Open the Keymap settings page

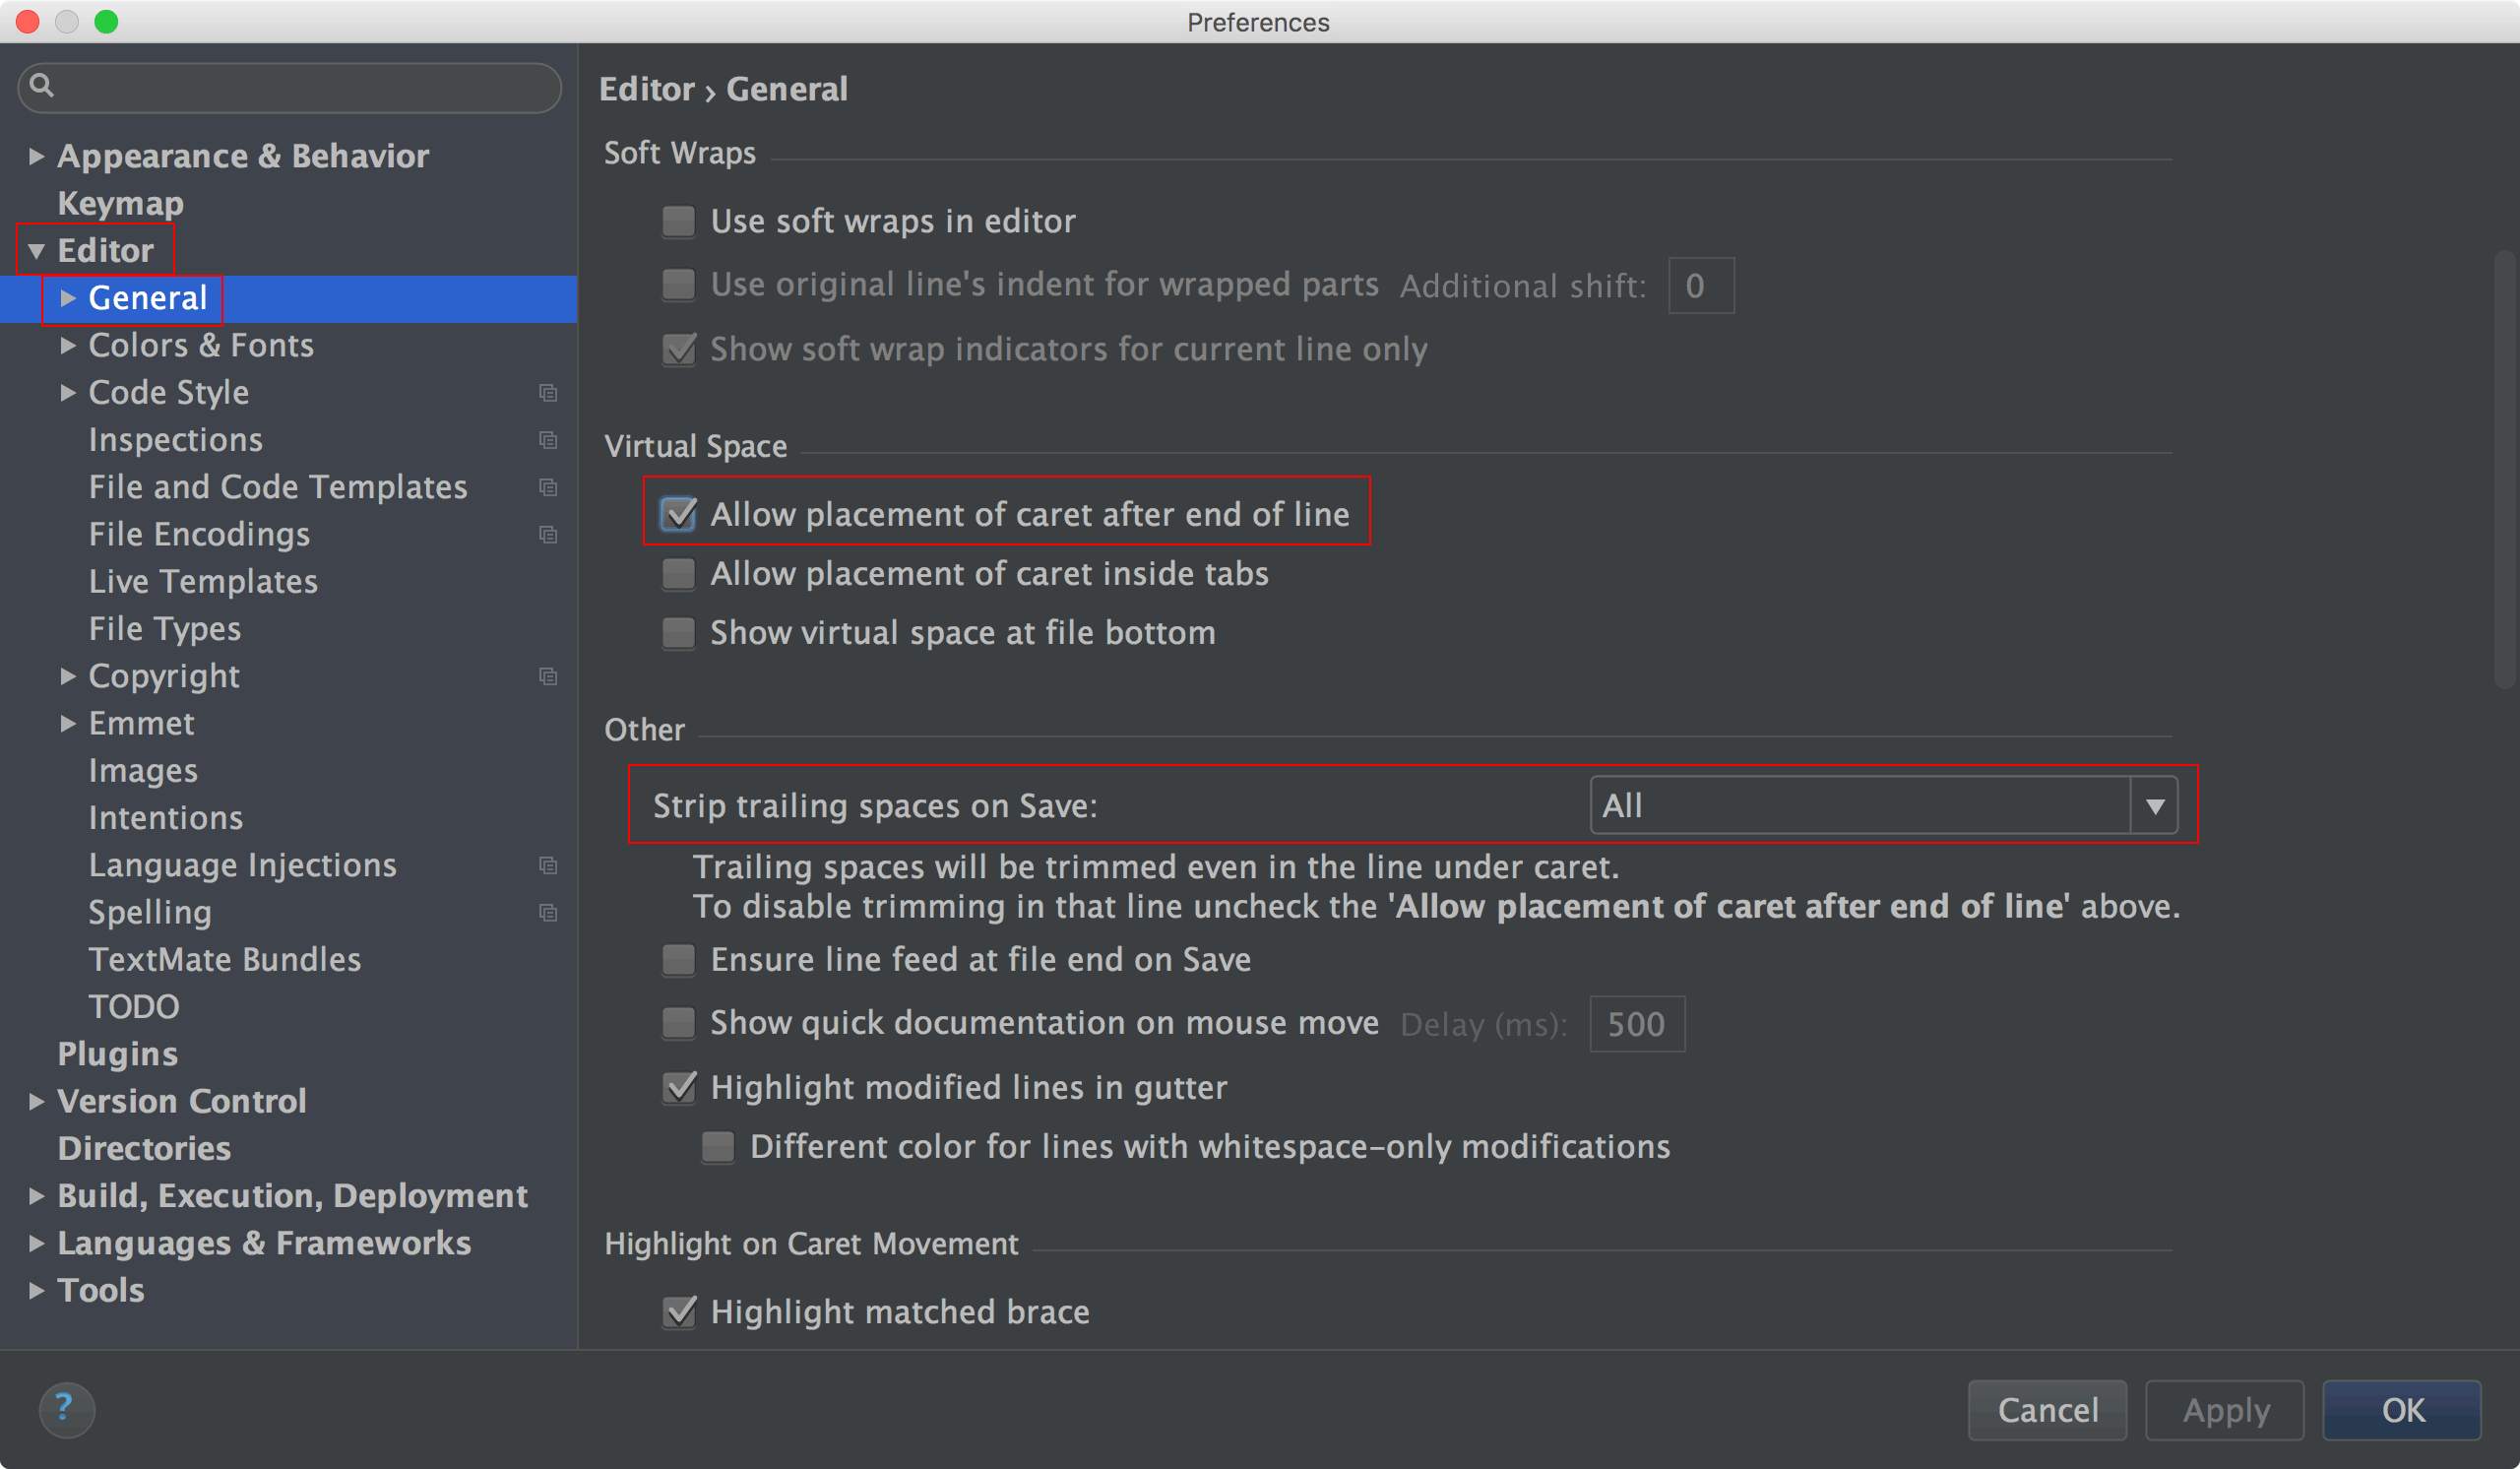click(x=121, y=203)
